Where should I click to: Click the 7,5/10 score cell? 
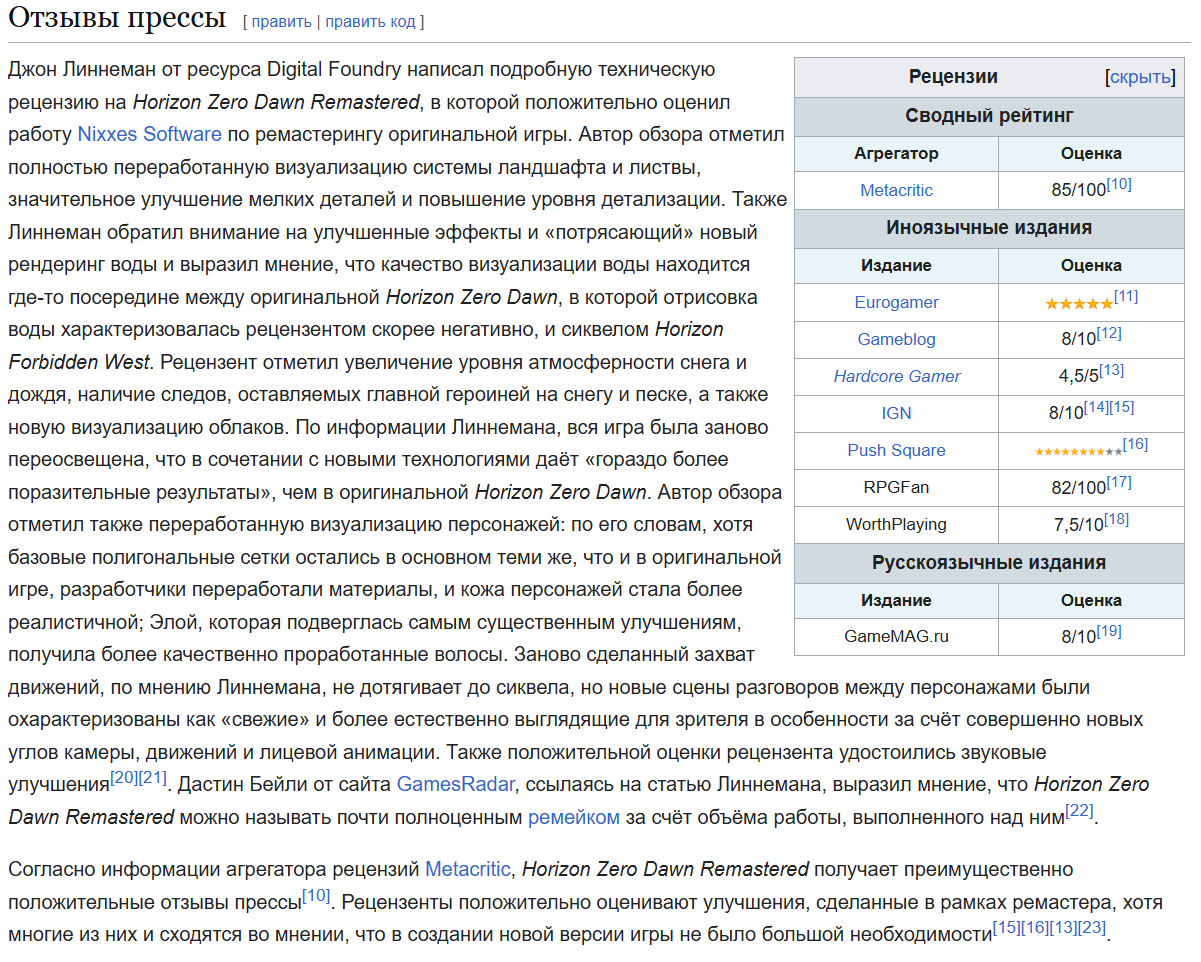1091,524
